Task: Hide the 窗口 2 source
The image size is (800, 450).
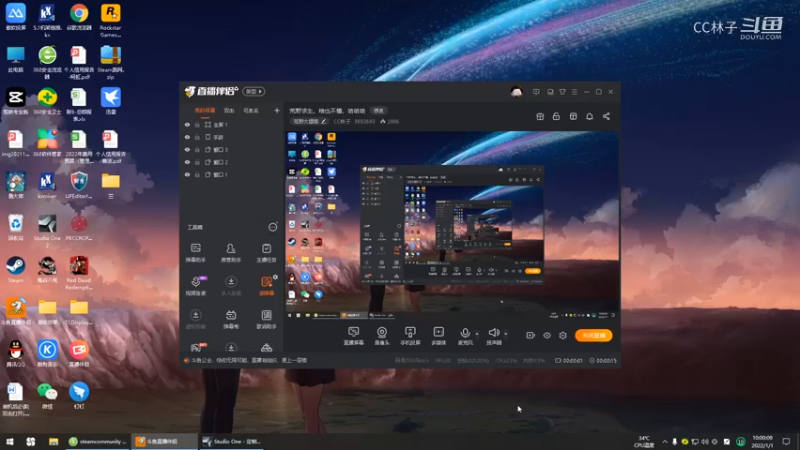Action: [187, 162]
